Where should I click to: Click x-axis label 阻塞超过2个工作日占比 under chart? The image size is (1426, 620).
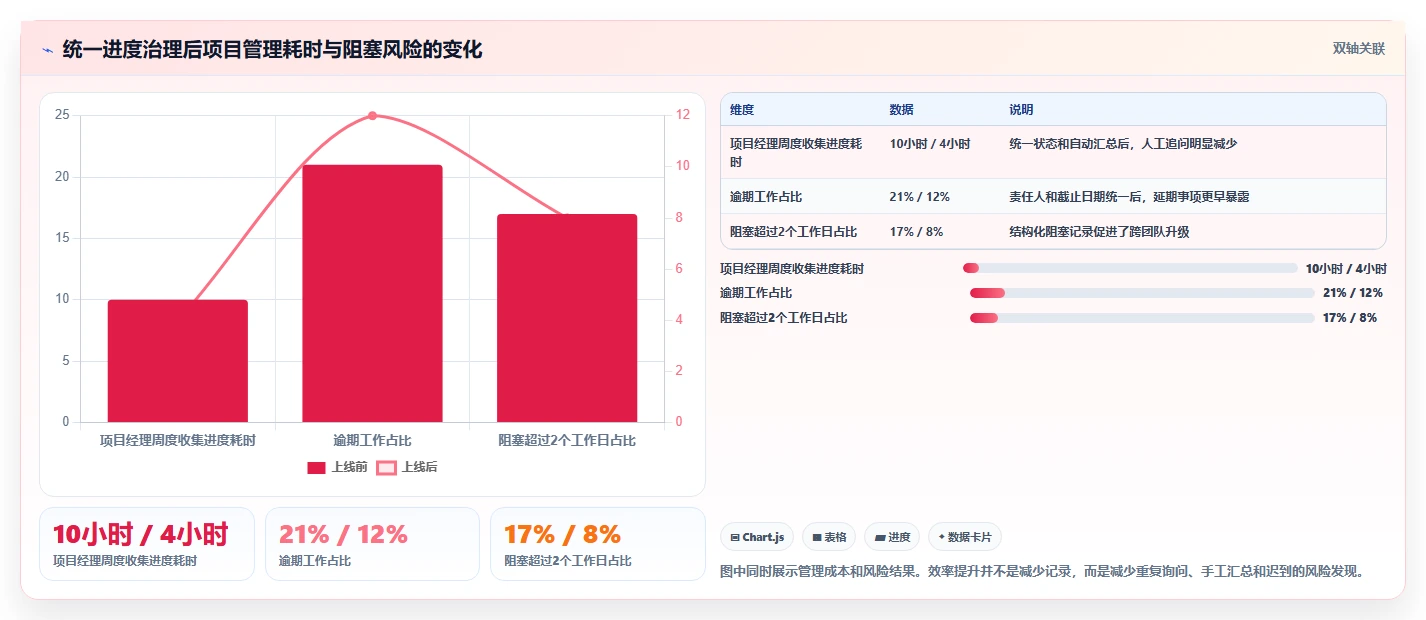[x=567, y=440]
